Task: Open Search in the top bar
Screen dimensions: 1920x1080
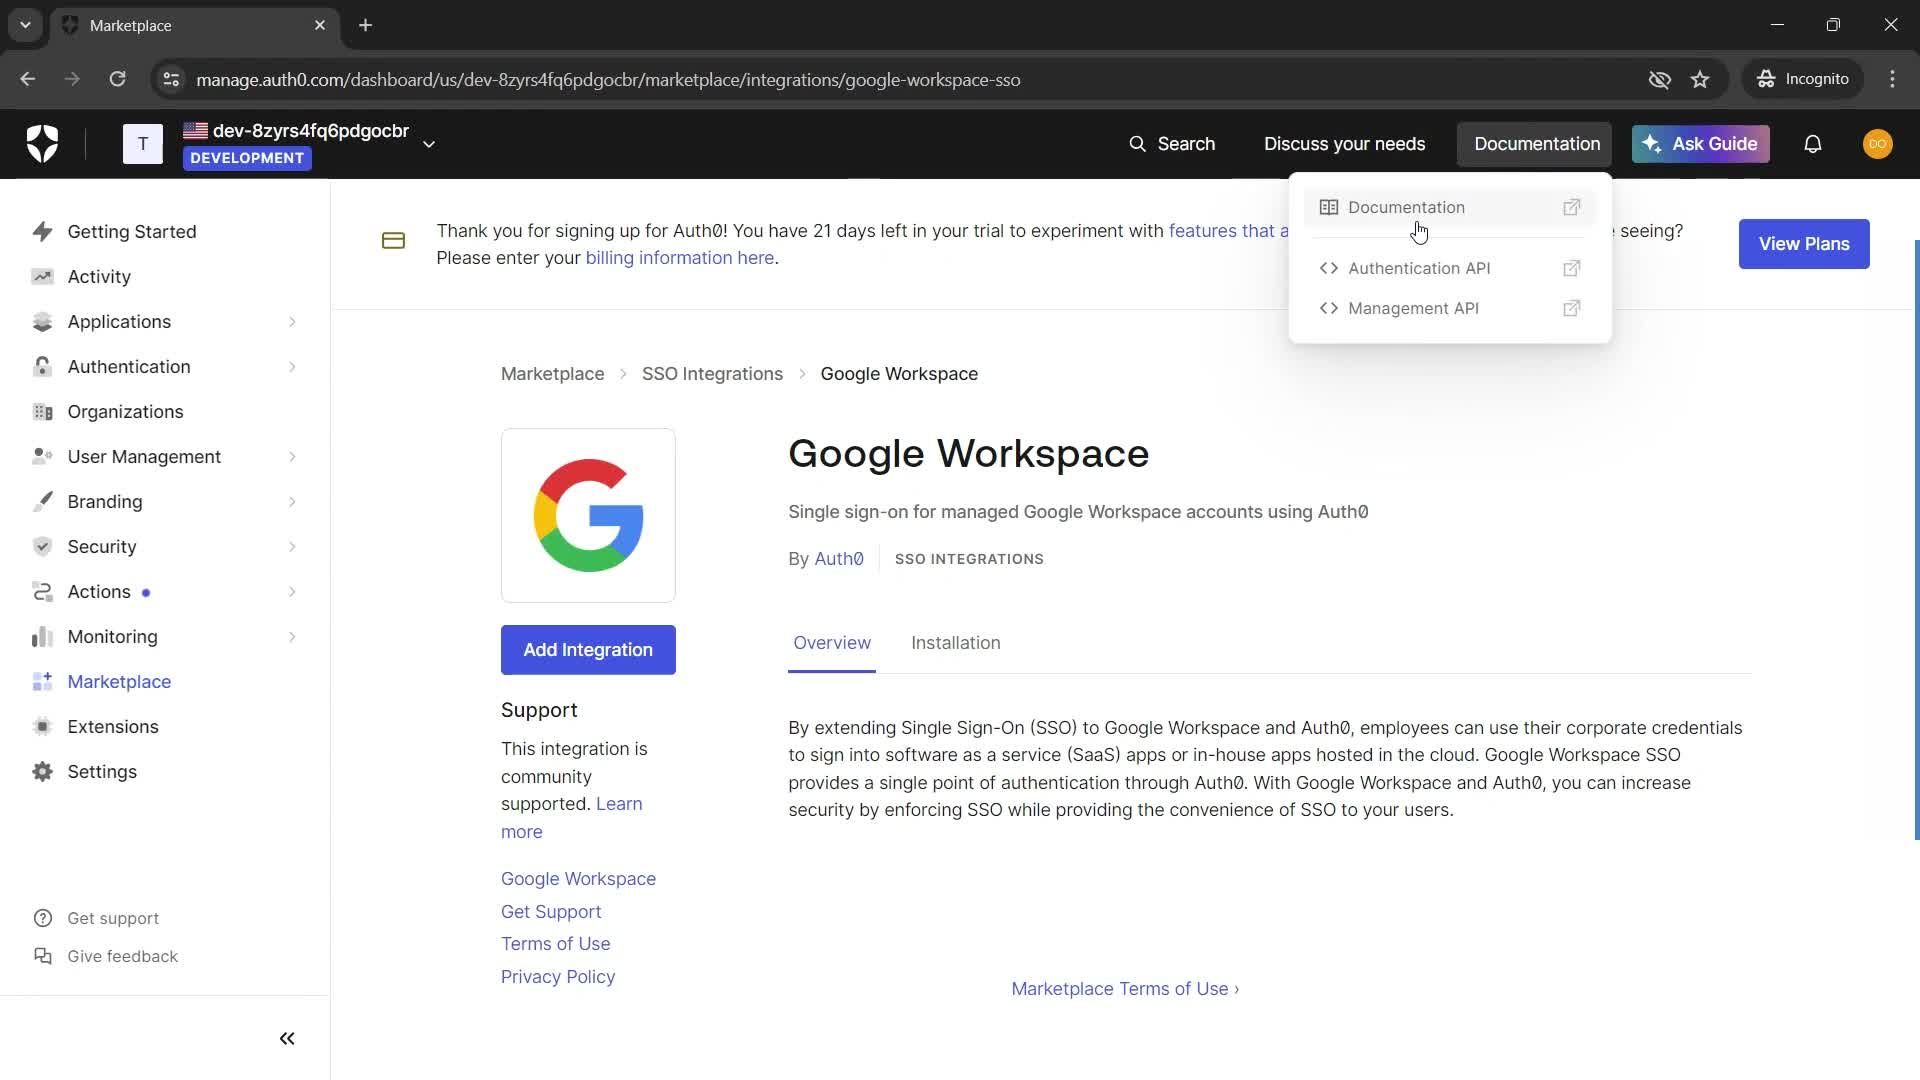Action: coord(1172,144)
